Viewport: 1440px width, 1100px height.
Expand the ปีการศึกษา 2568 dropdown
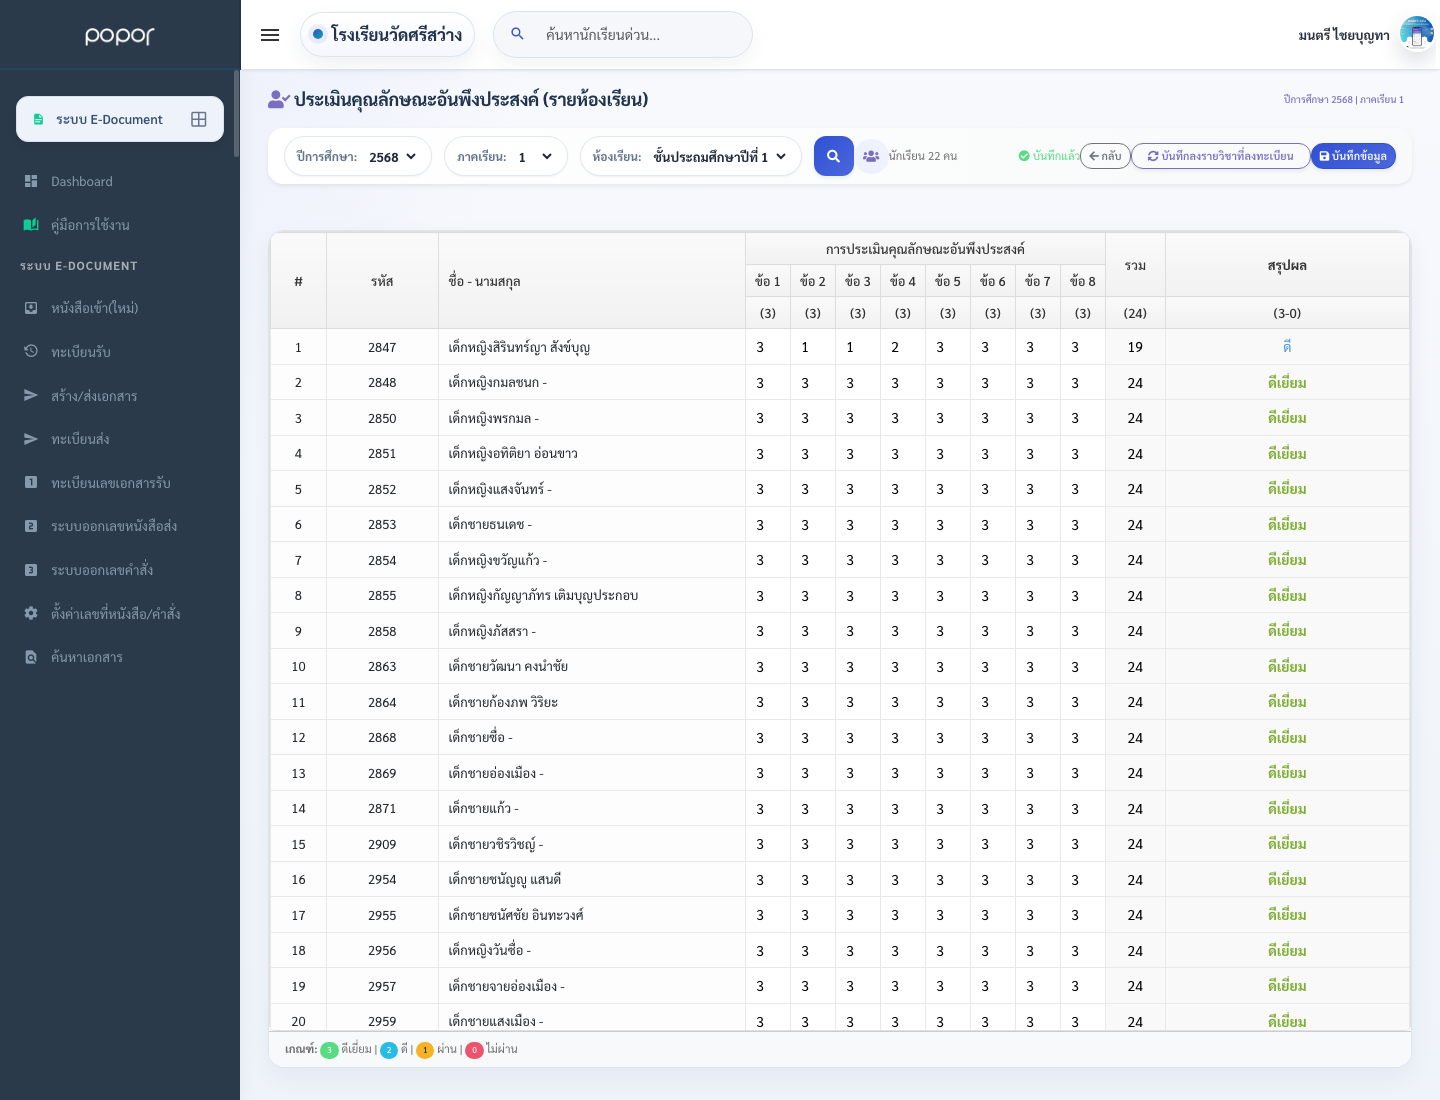point(358,156)
